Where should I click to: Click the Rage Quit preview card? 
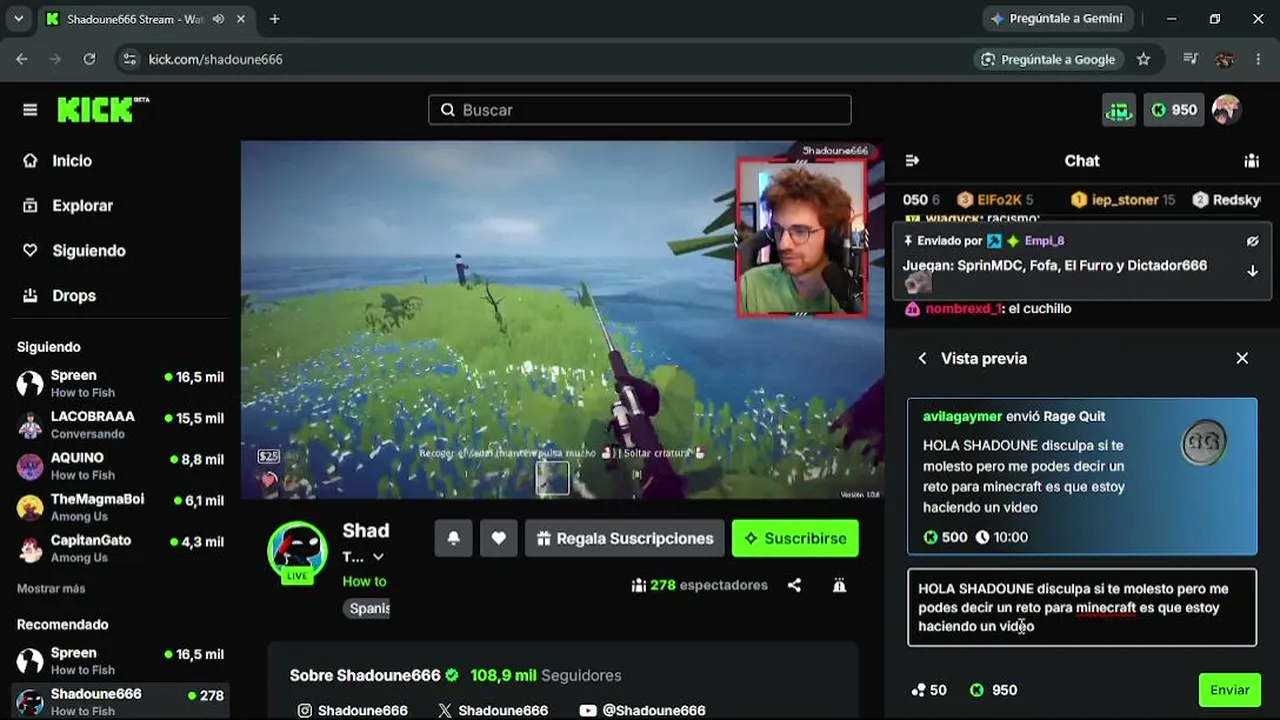pyautogui.click(x=1082, y=476)
